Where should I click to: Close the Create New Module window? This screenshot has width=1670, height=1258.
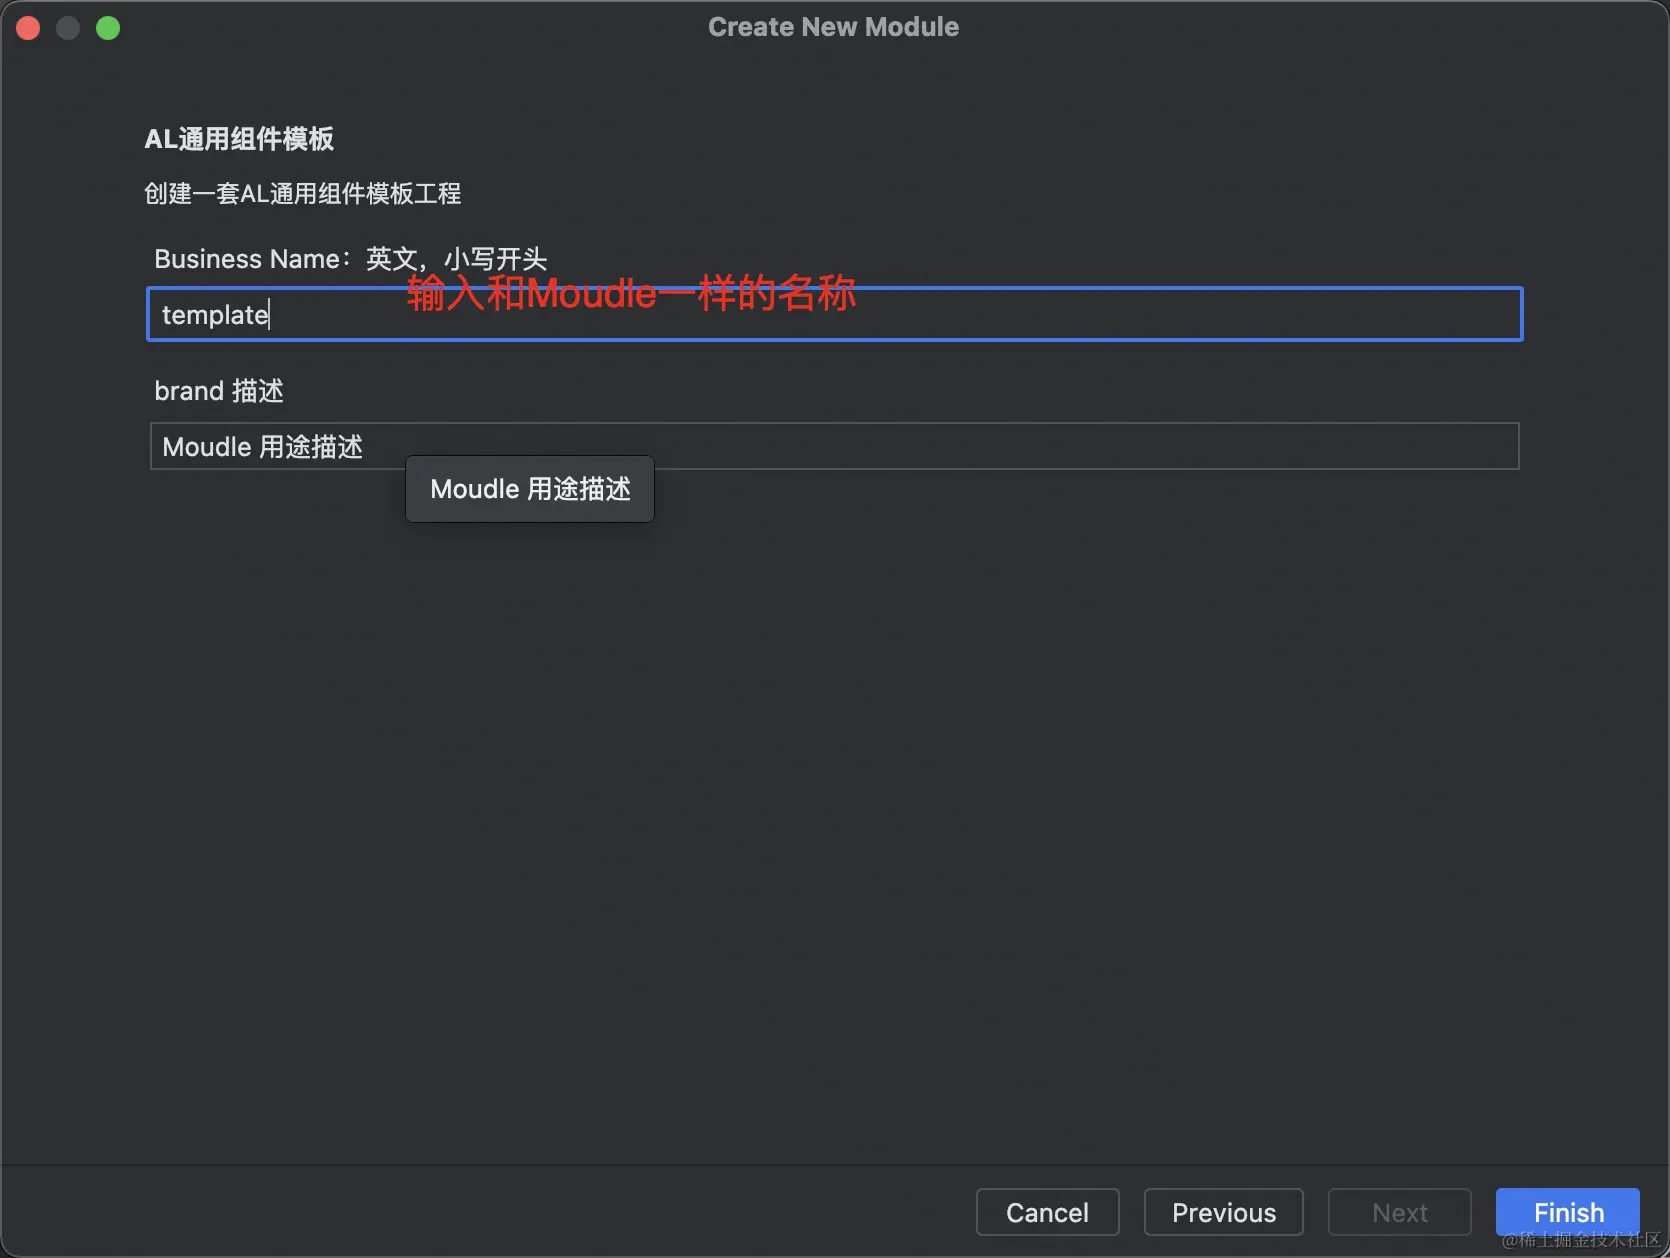coord(28,28)
